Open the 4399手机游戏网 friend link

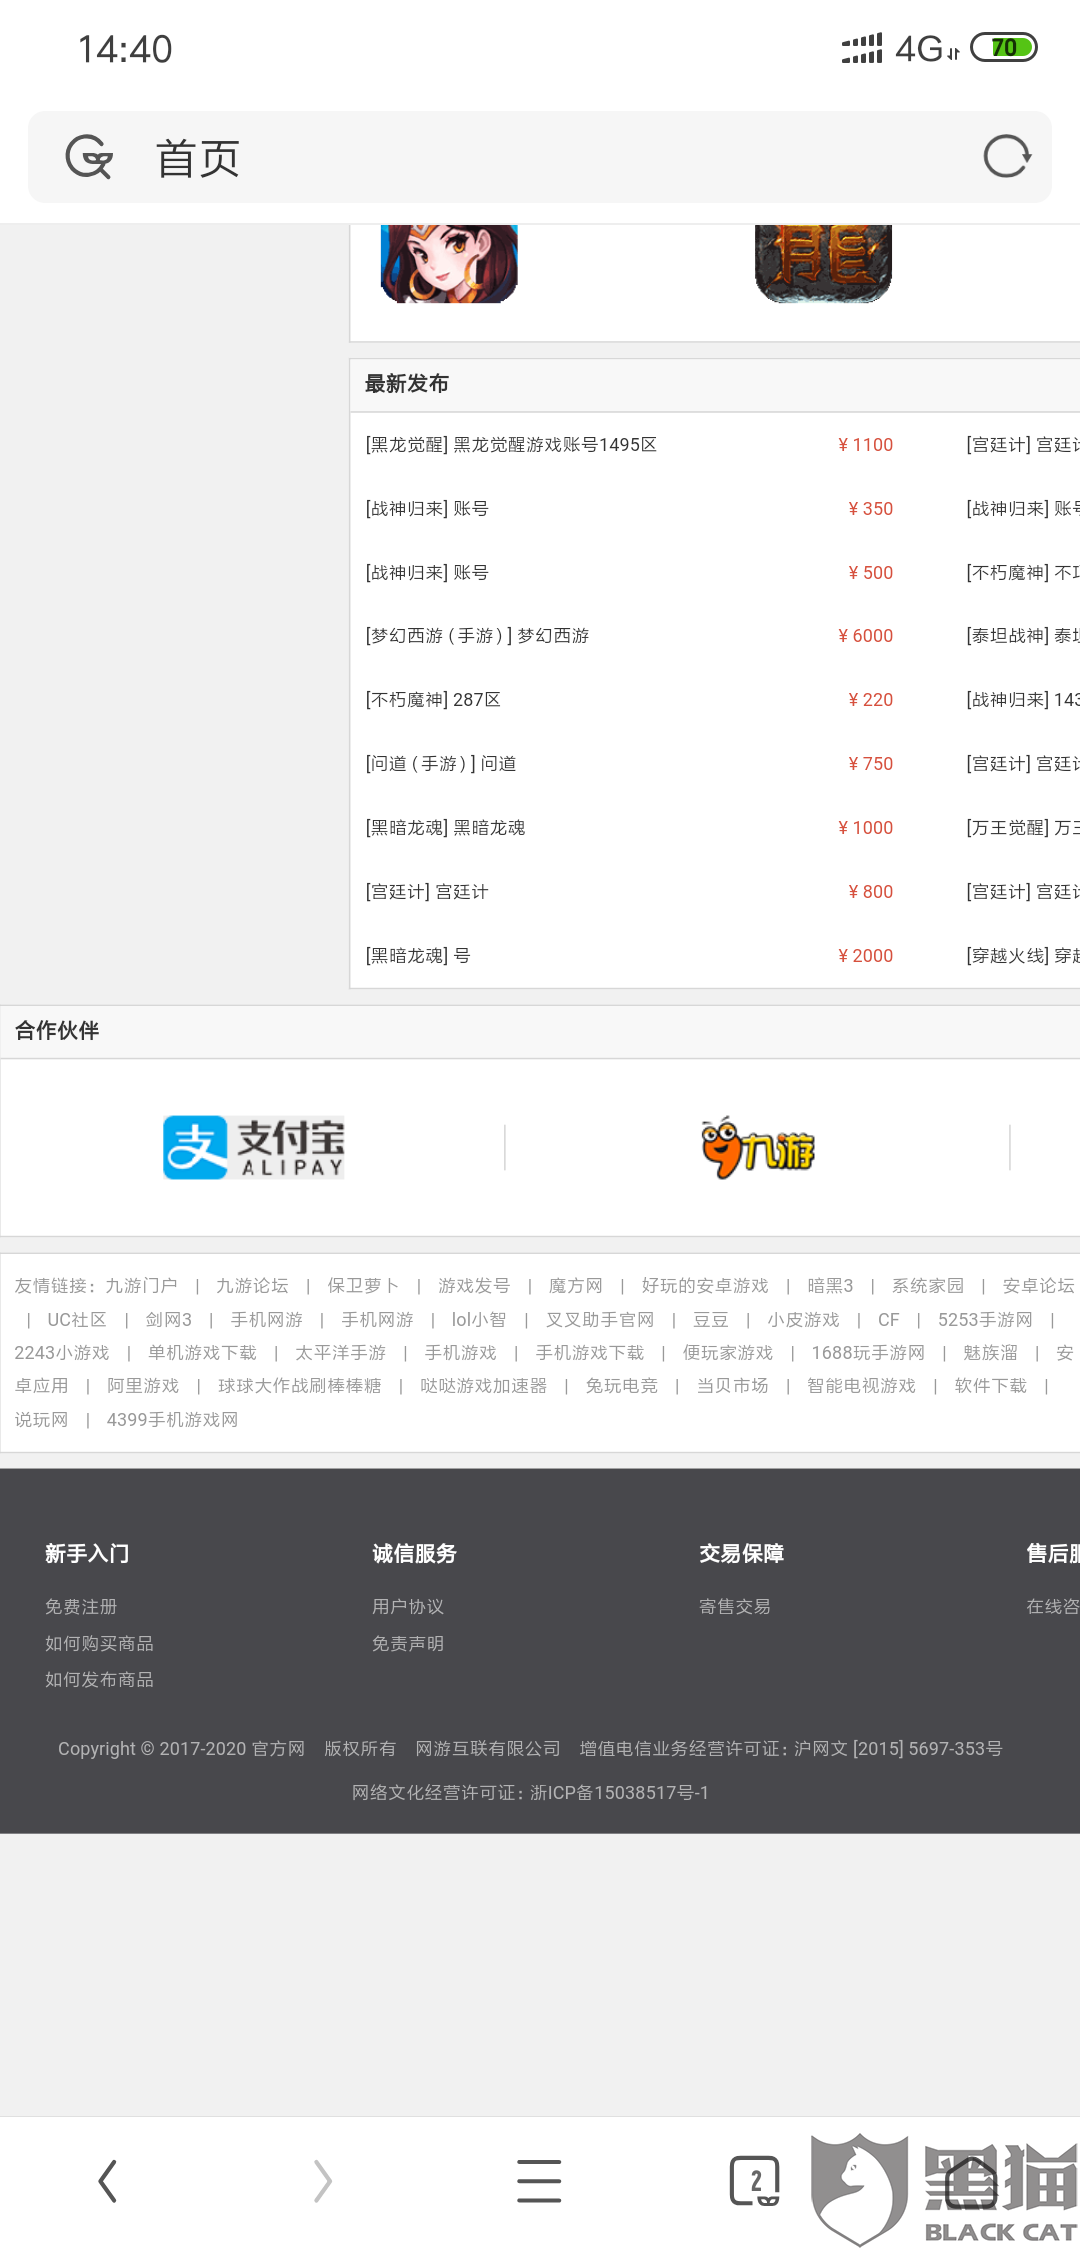(172, 1420)
